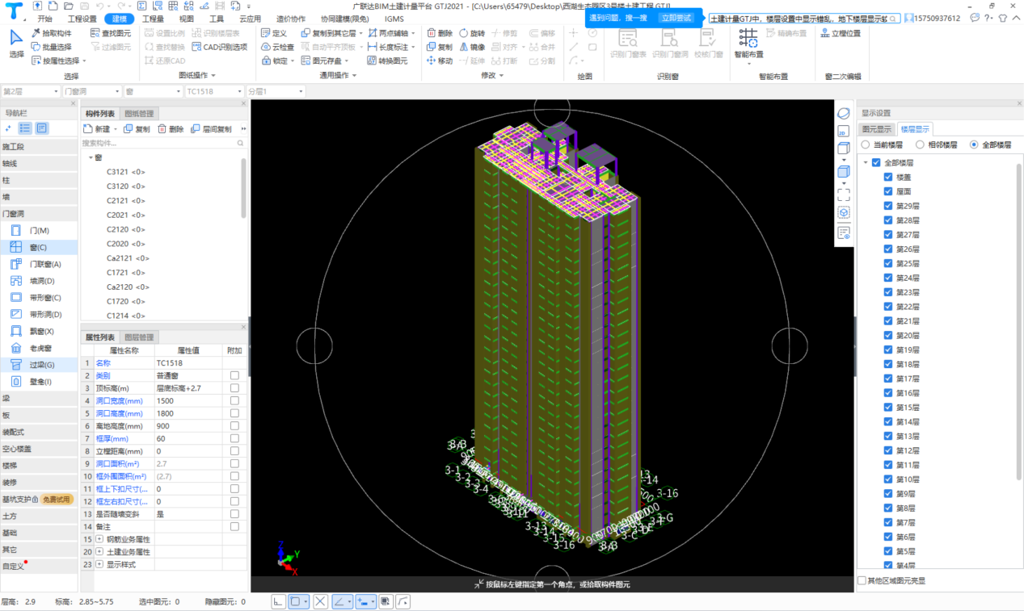Click the 智能布置 smart layout icon
The image size is (1024, 611).
click(x=748, y=40)
